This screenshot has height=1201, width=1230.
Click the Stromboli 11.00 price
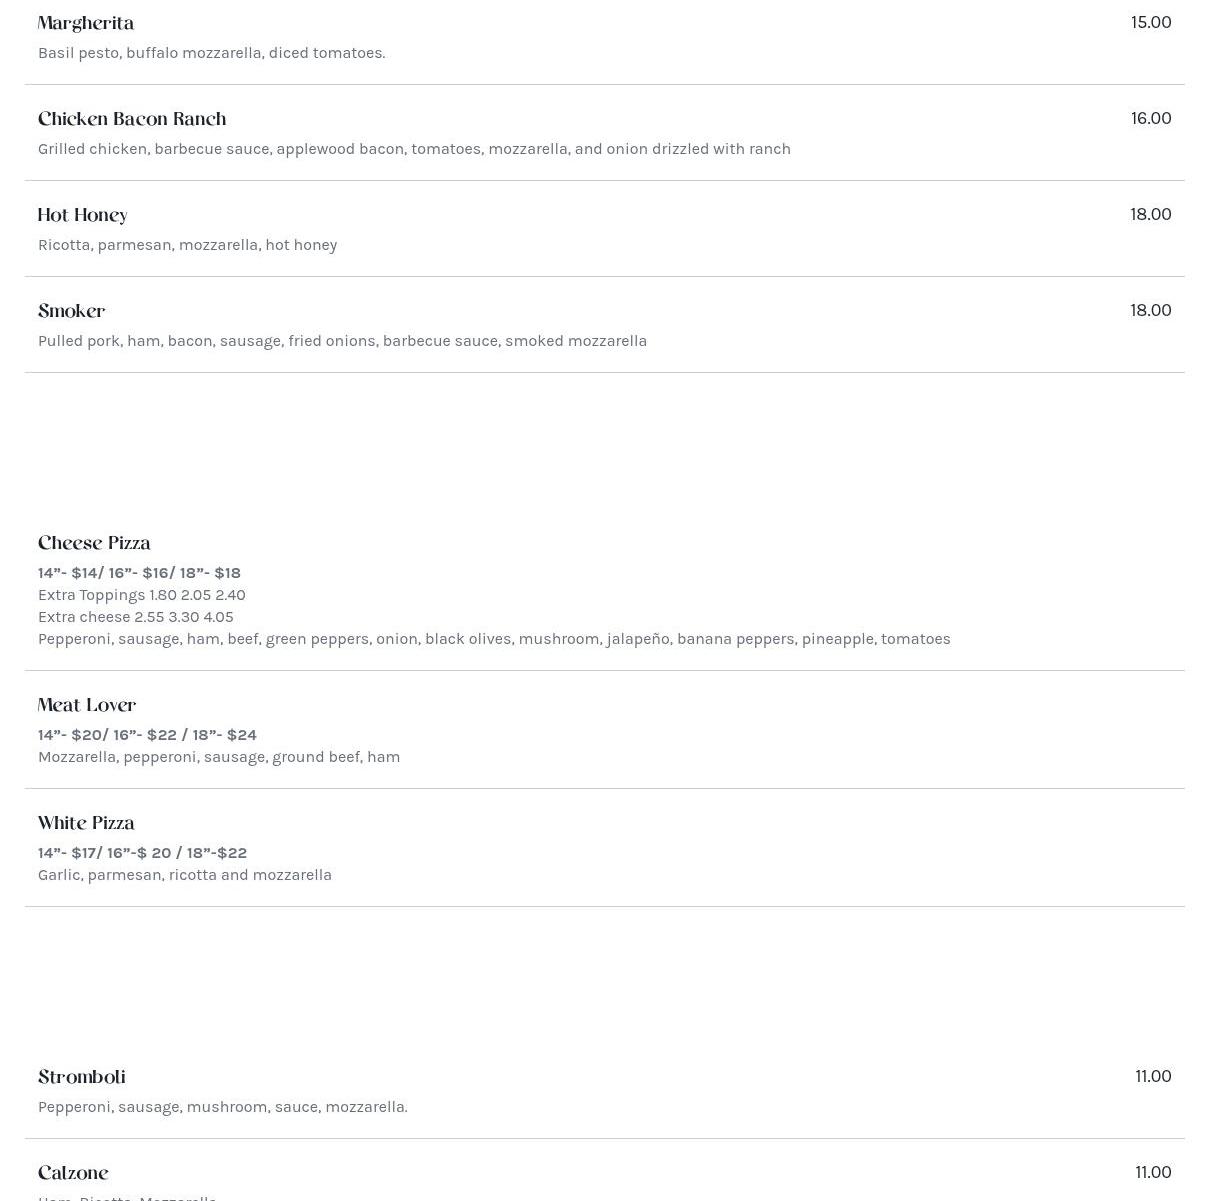tap(1153, 1076)
